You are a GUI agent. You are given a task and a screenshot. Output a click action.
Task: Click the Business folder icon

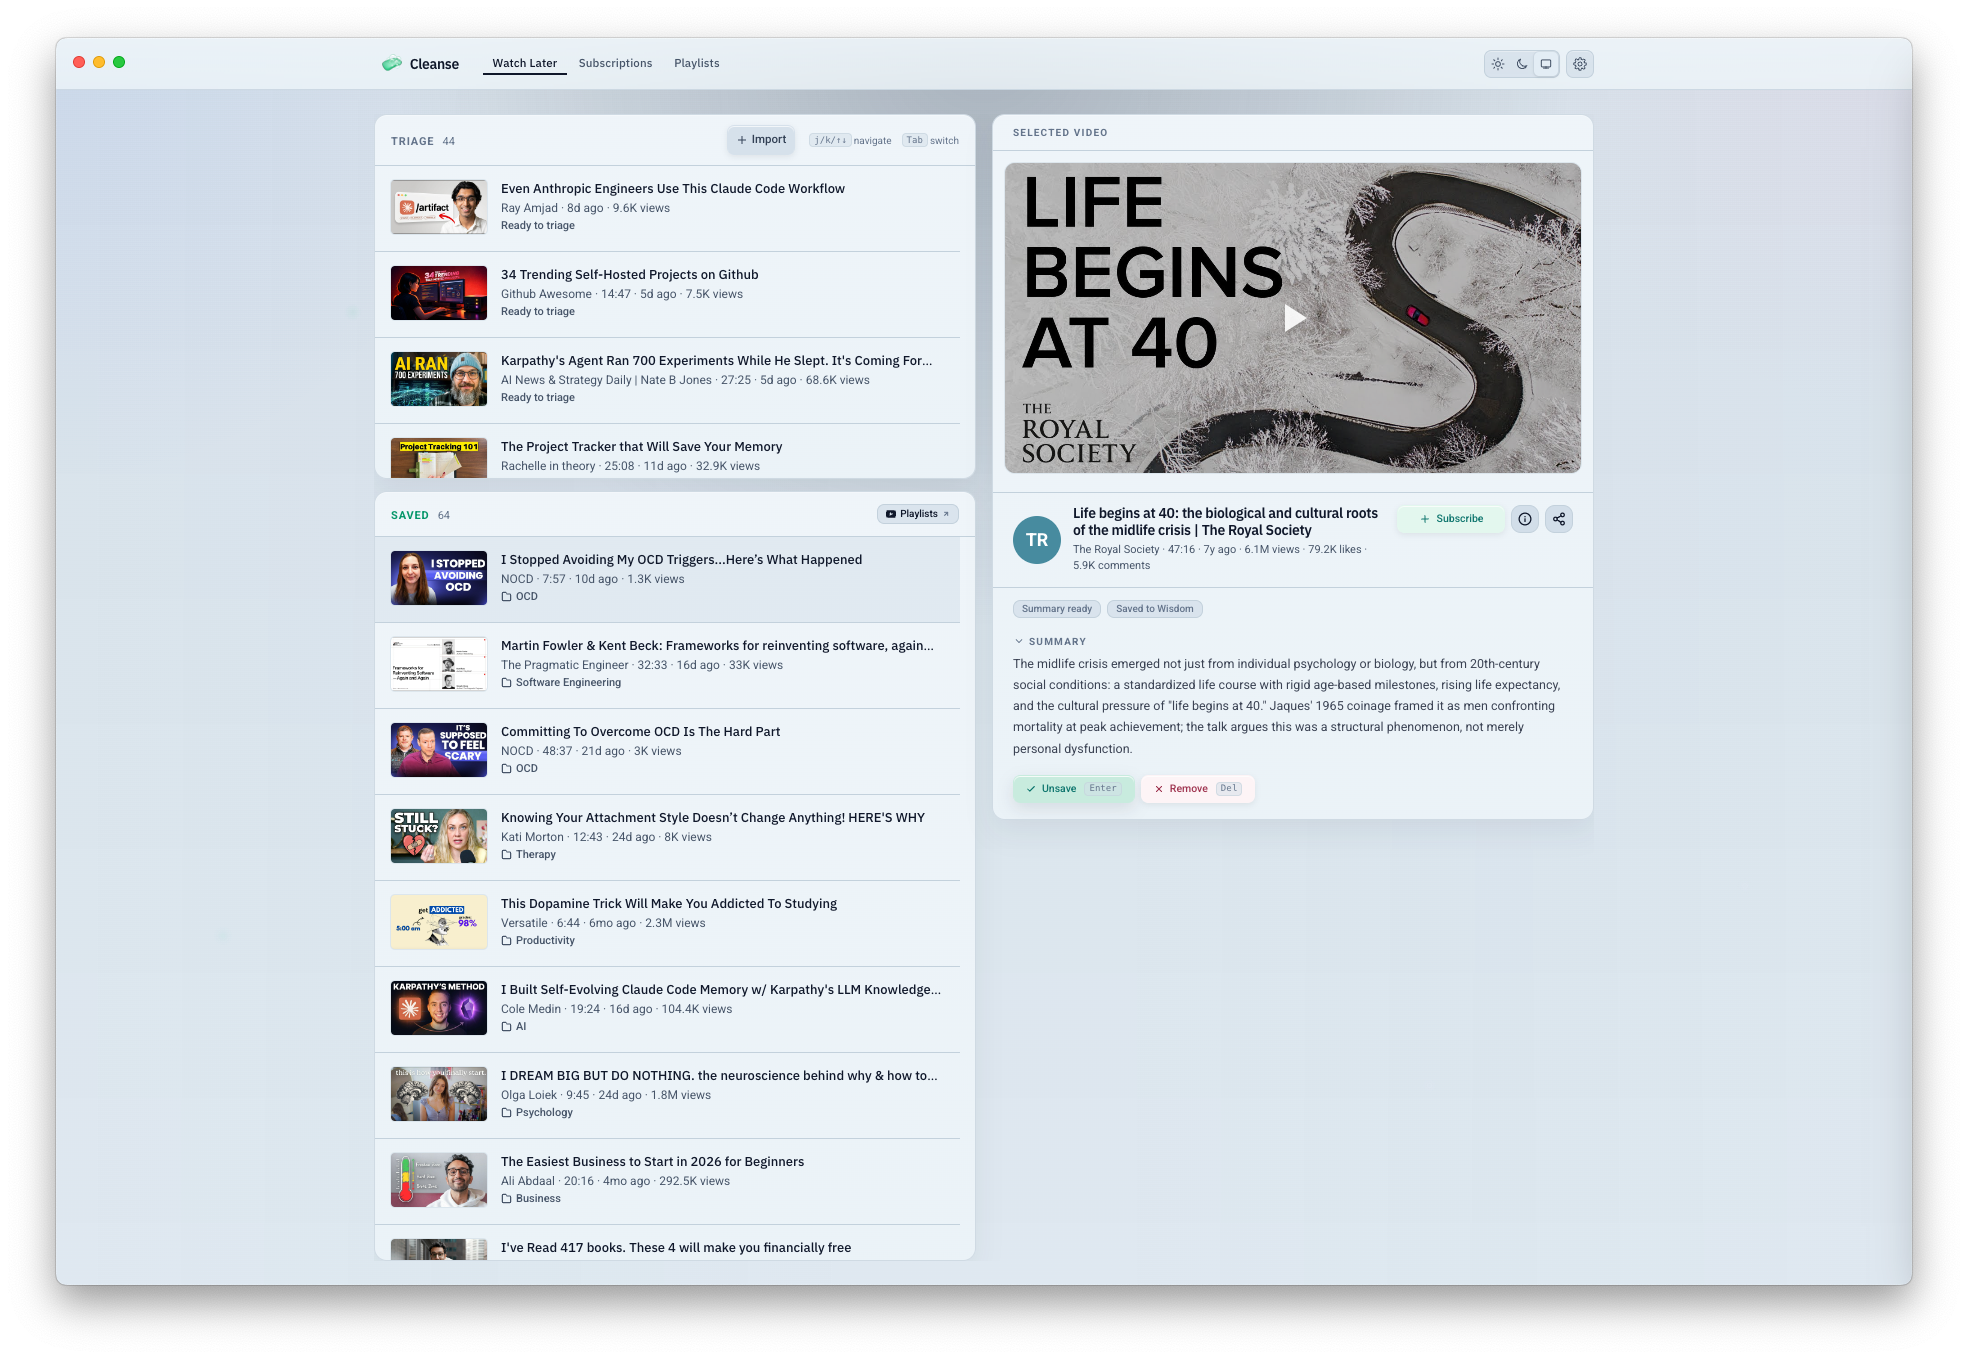[x=506, y=1199]
